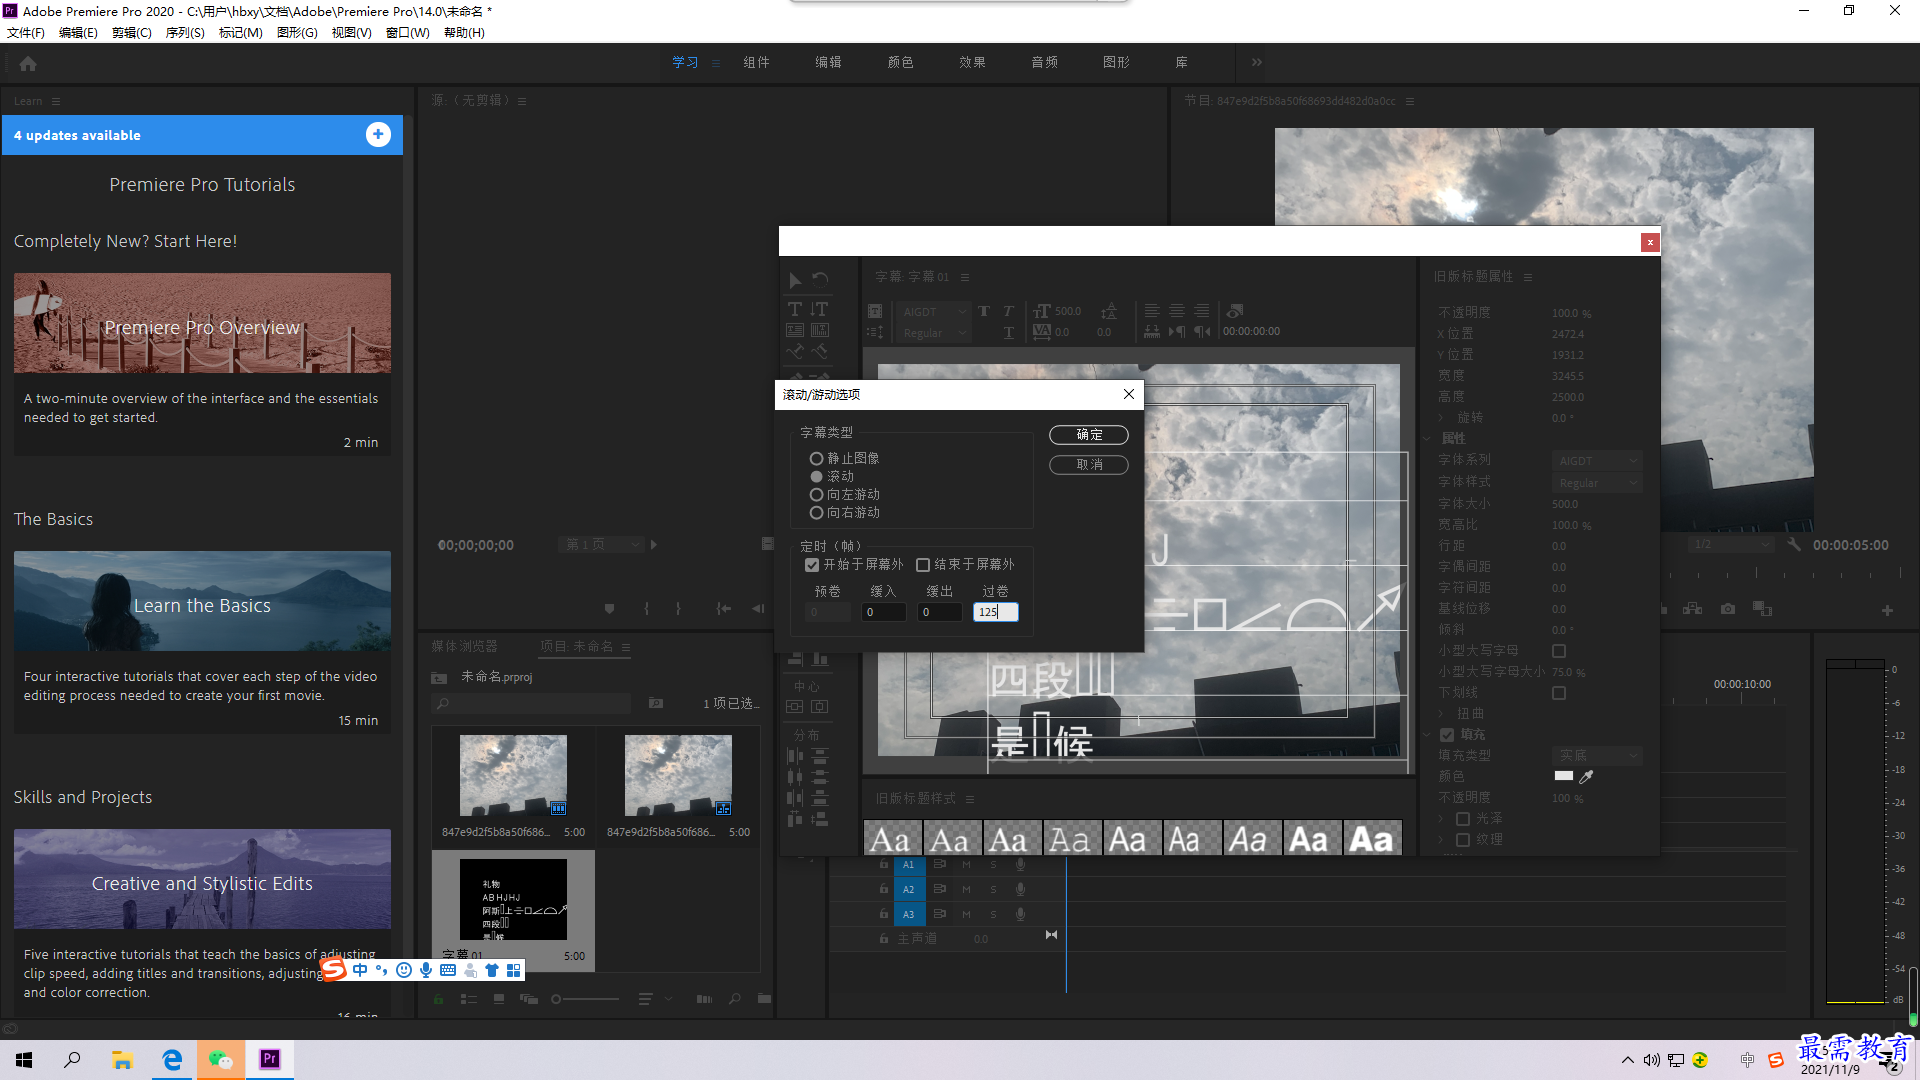This screenshot has width=1920, height=1080.
Task: Toggle Bold text style in title toolbar
Action: click(984, 311)
